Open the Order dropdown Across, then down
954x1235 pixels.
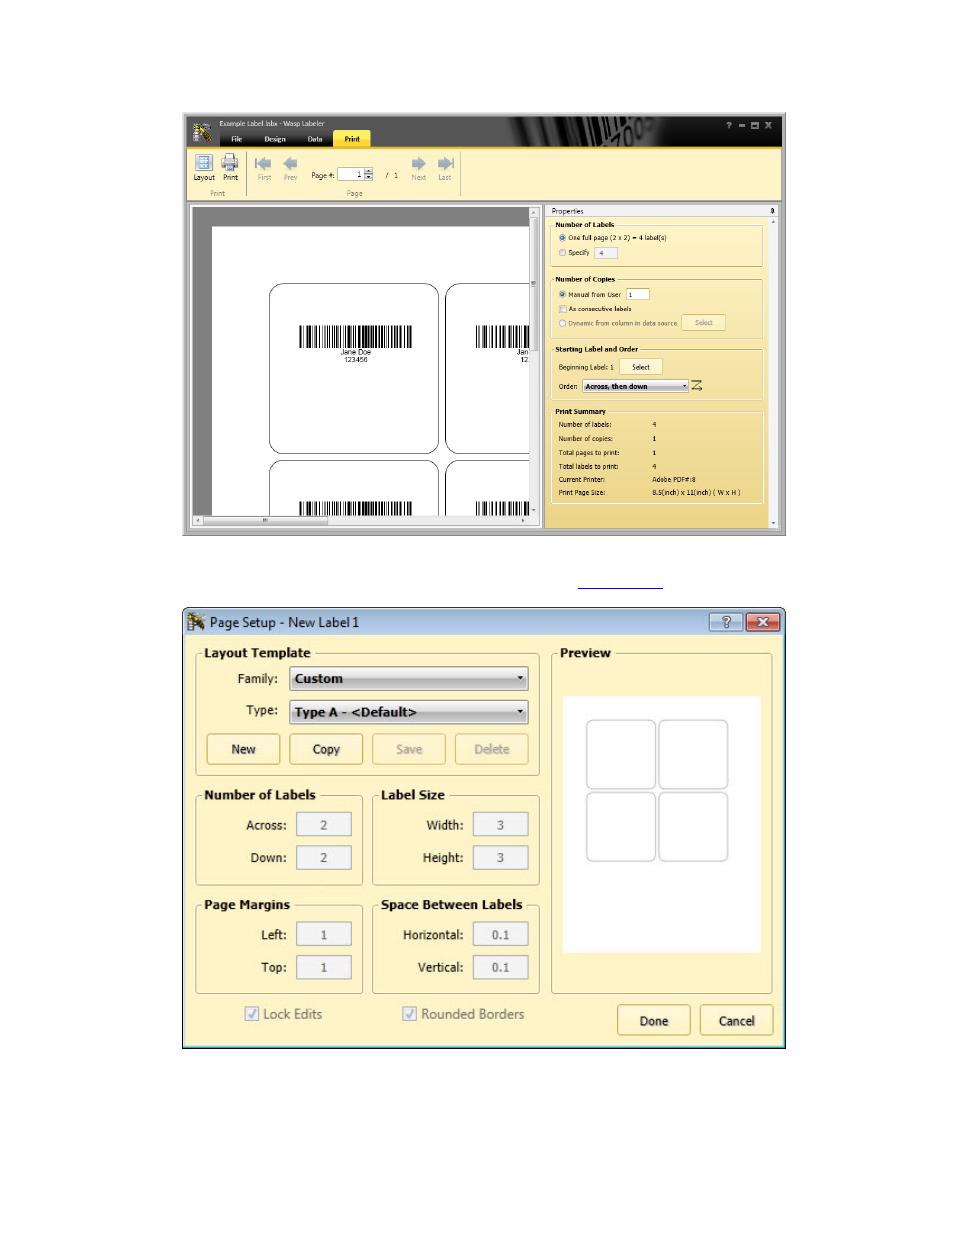(636, 386)
